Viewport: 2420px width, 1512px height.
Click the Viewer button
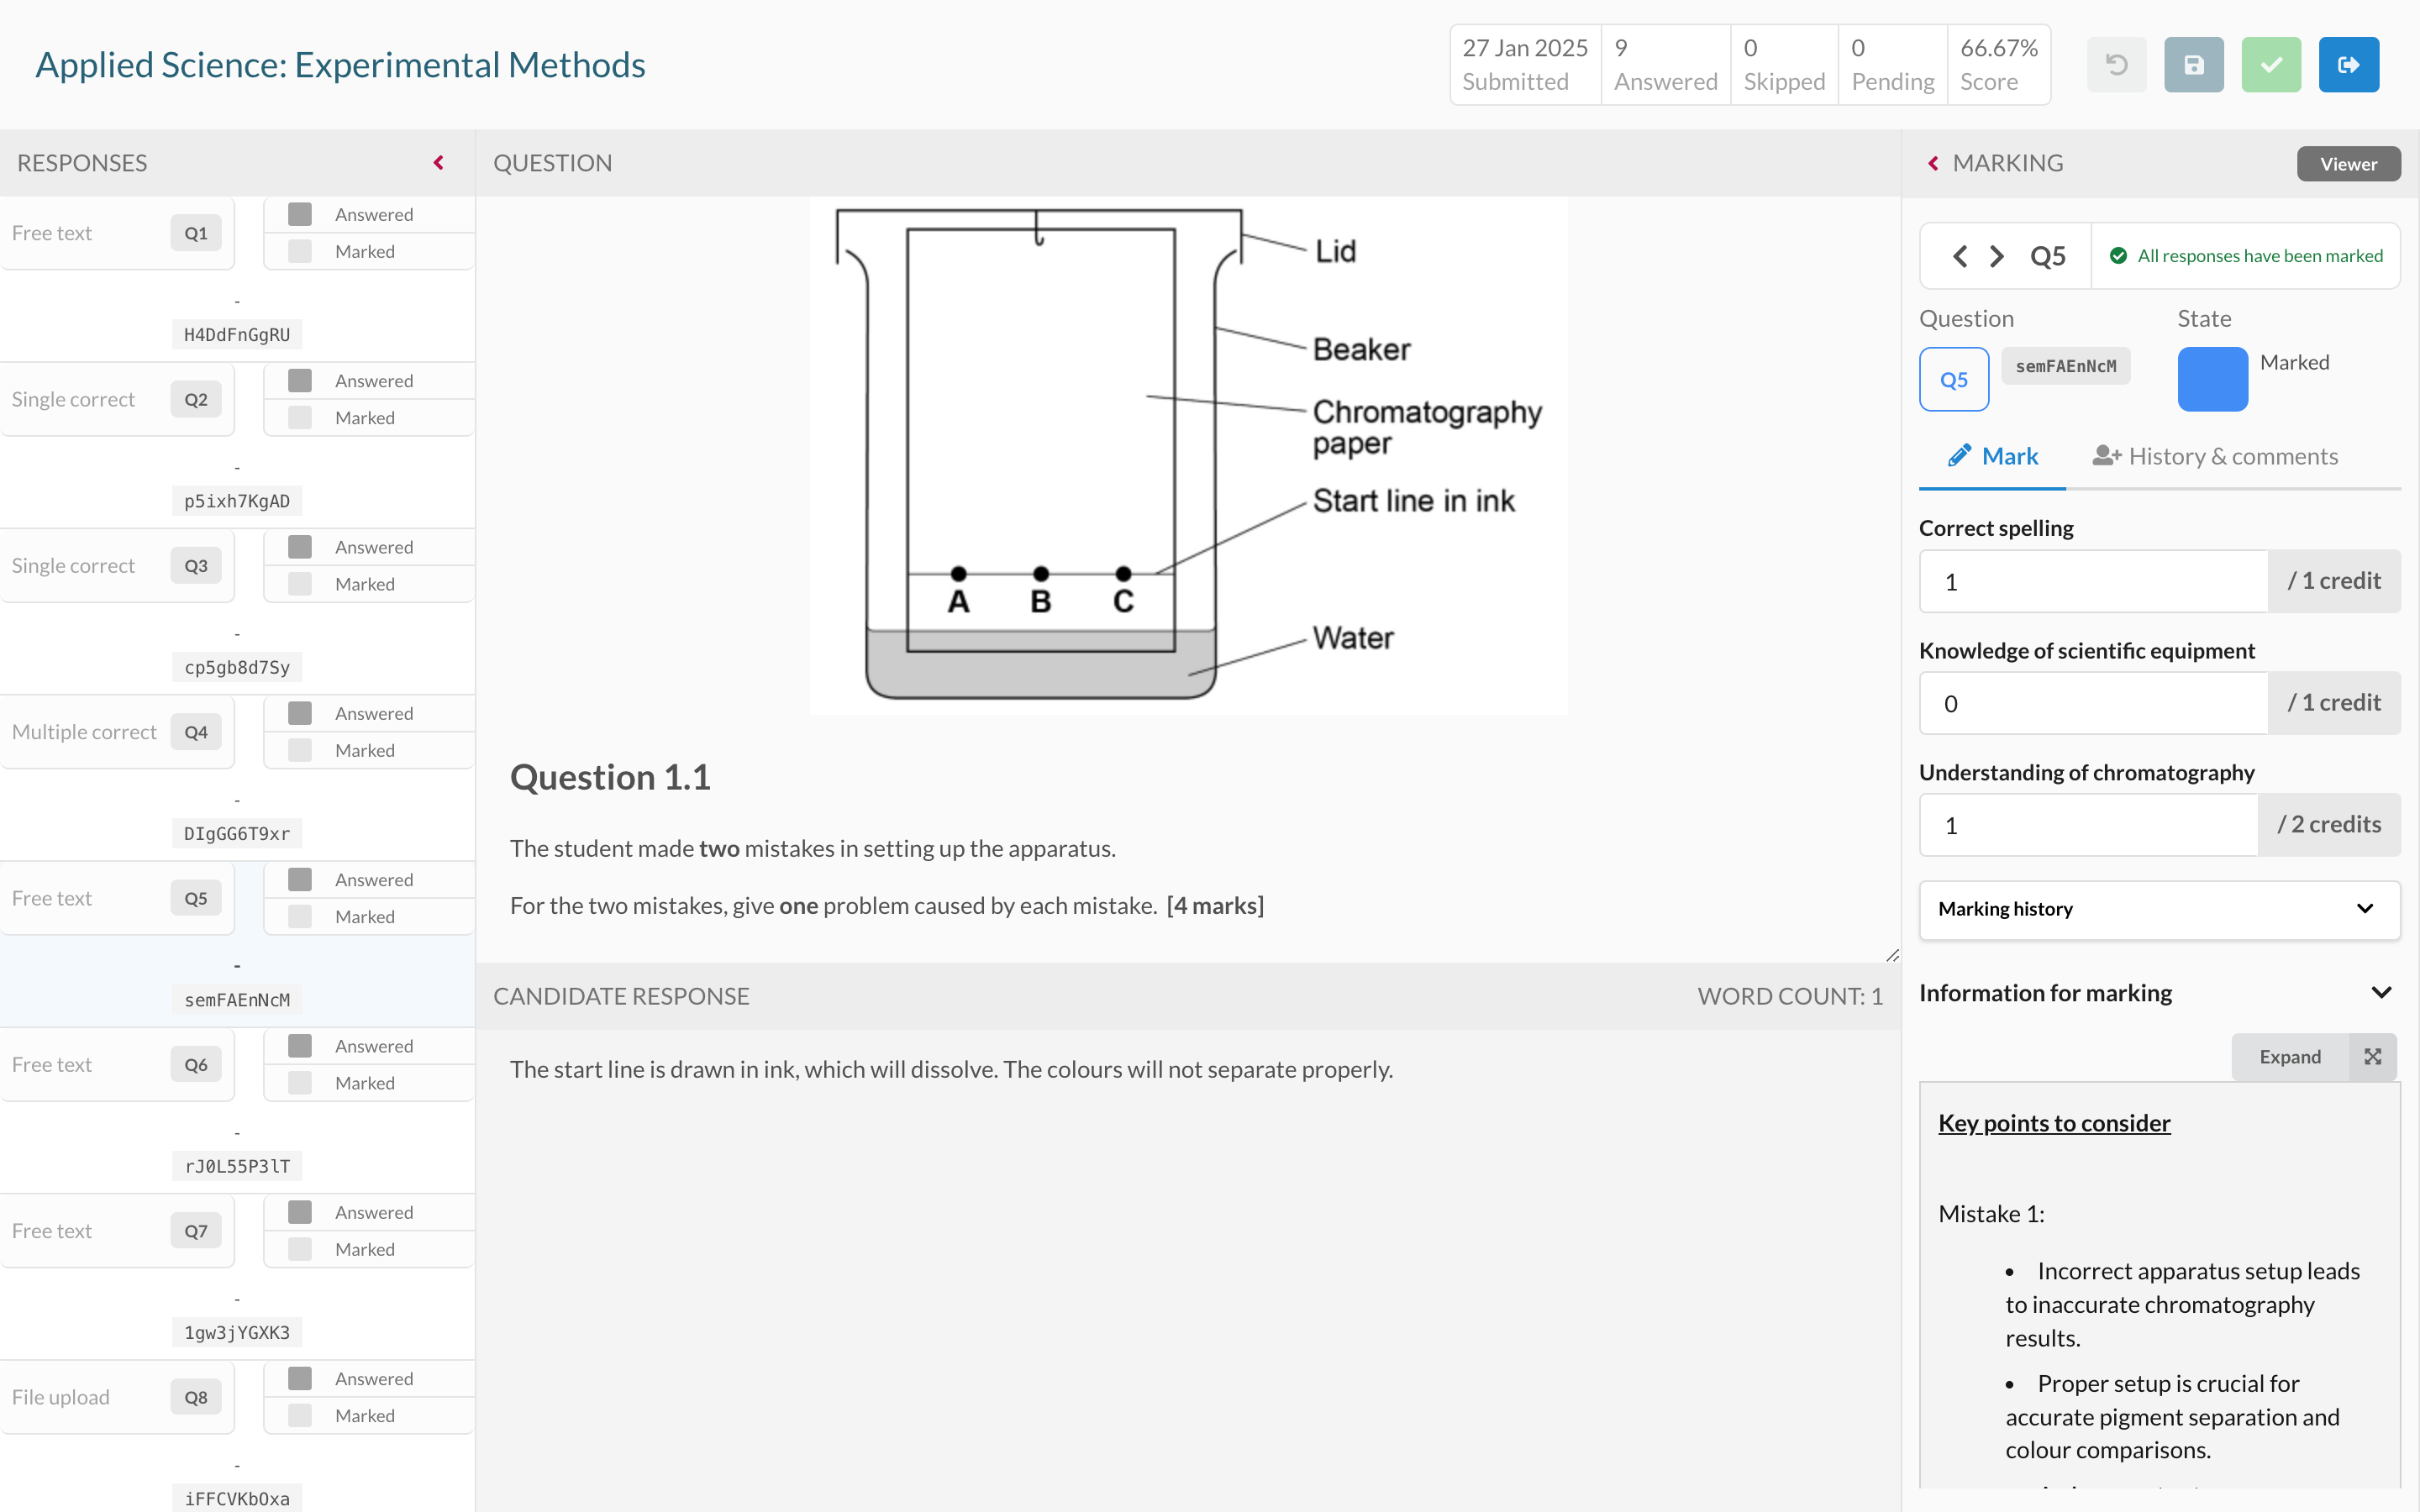click(2347, 164)
